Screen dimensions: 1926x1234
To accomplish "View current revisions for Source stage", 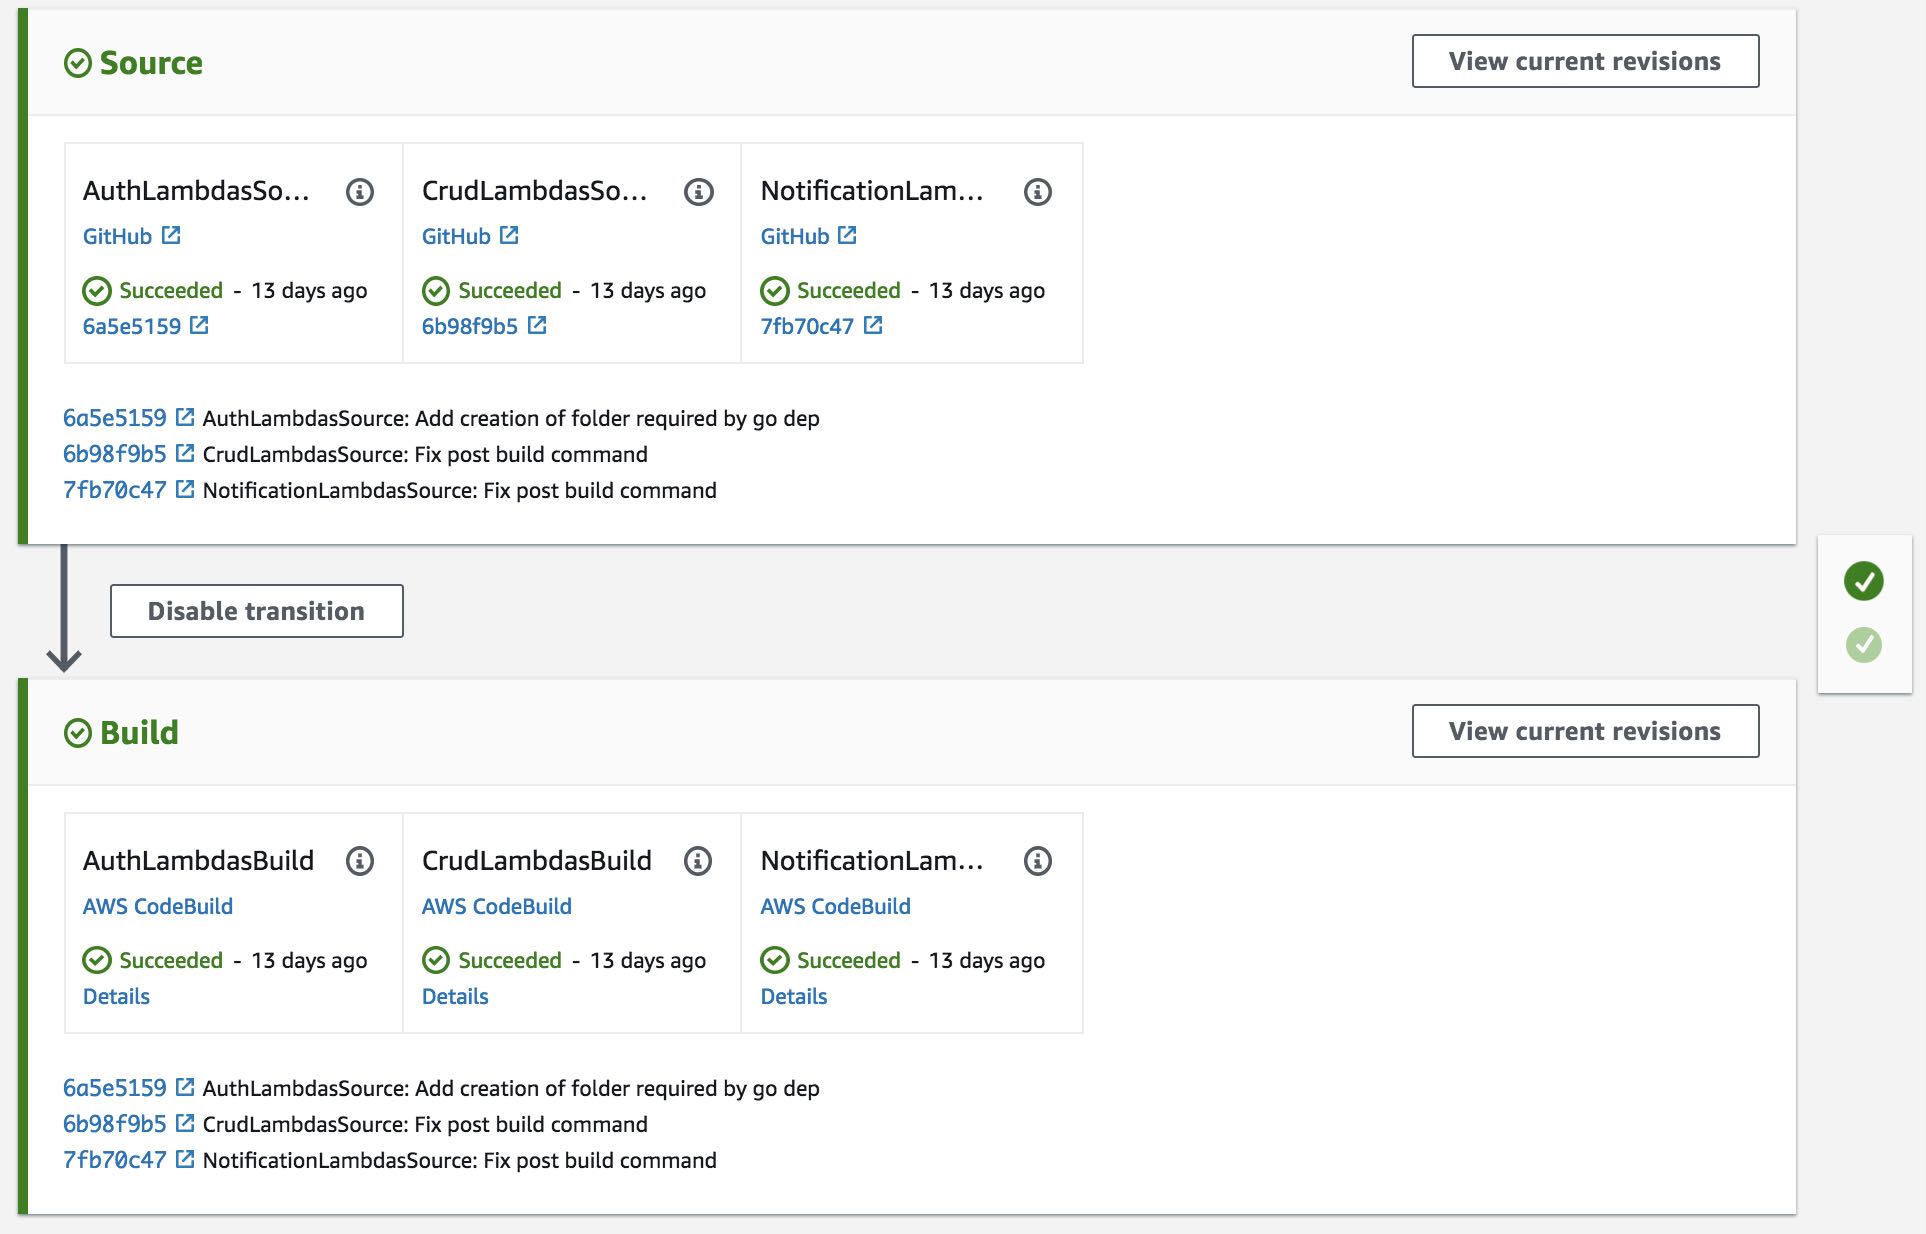I will pos(1584,62).
